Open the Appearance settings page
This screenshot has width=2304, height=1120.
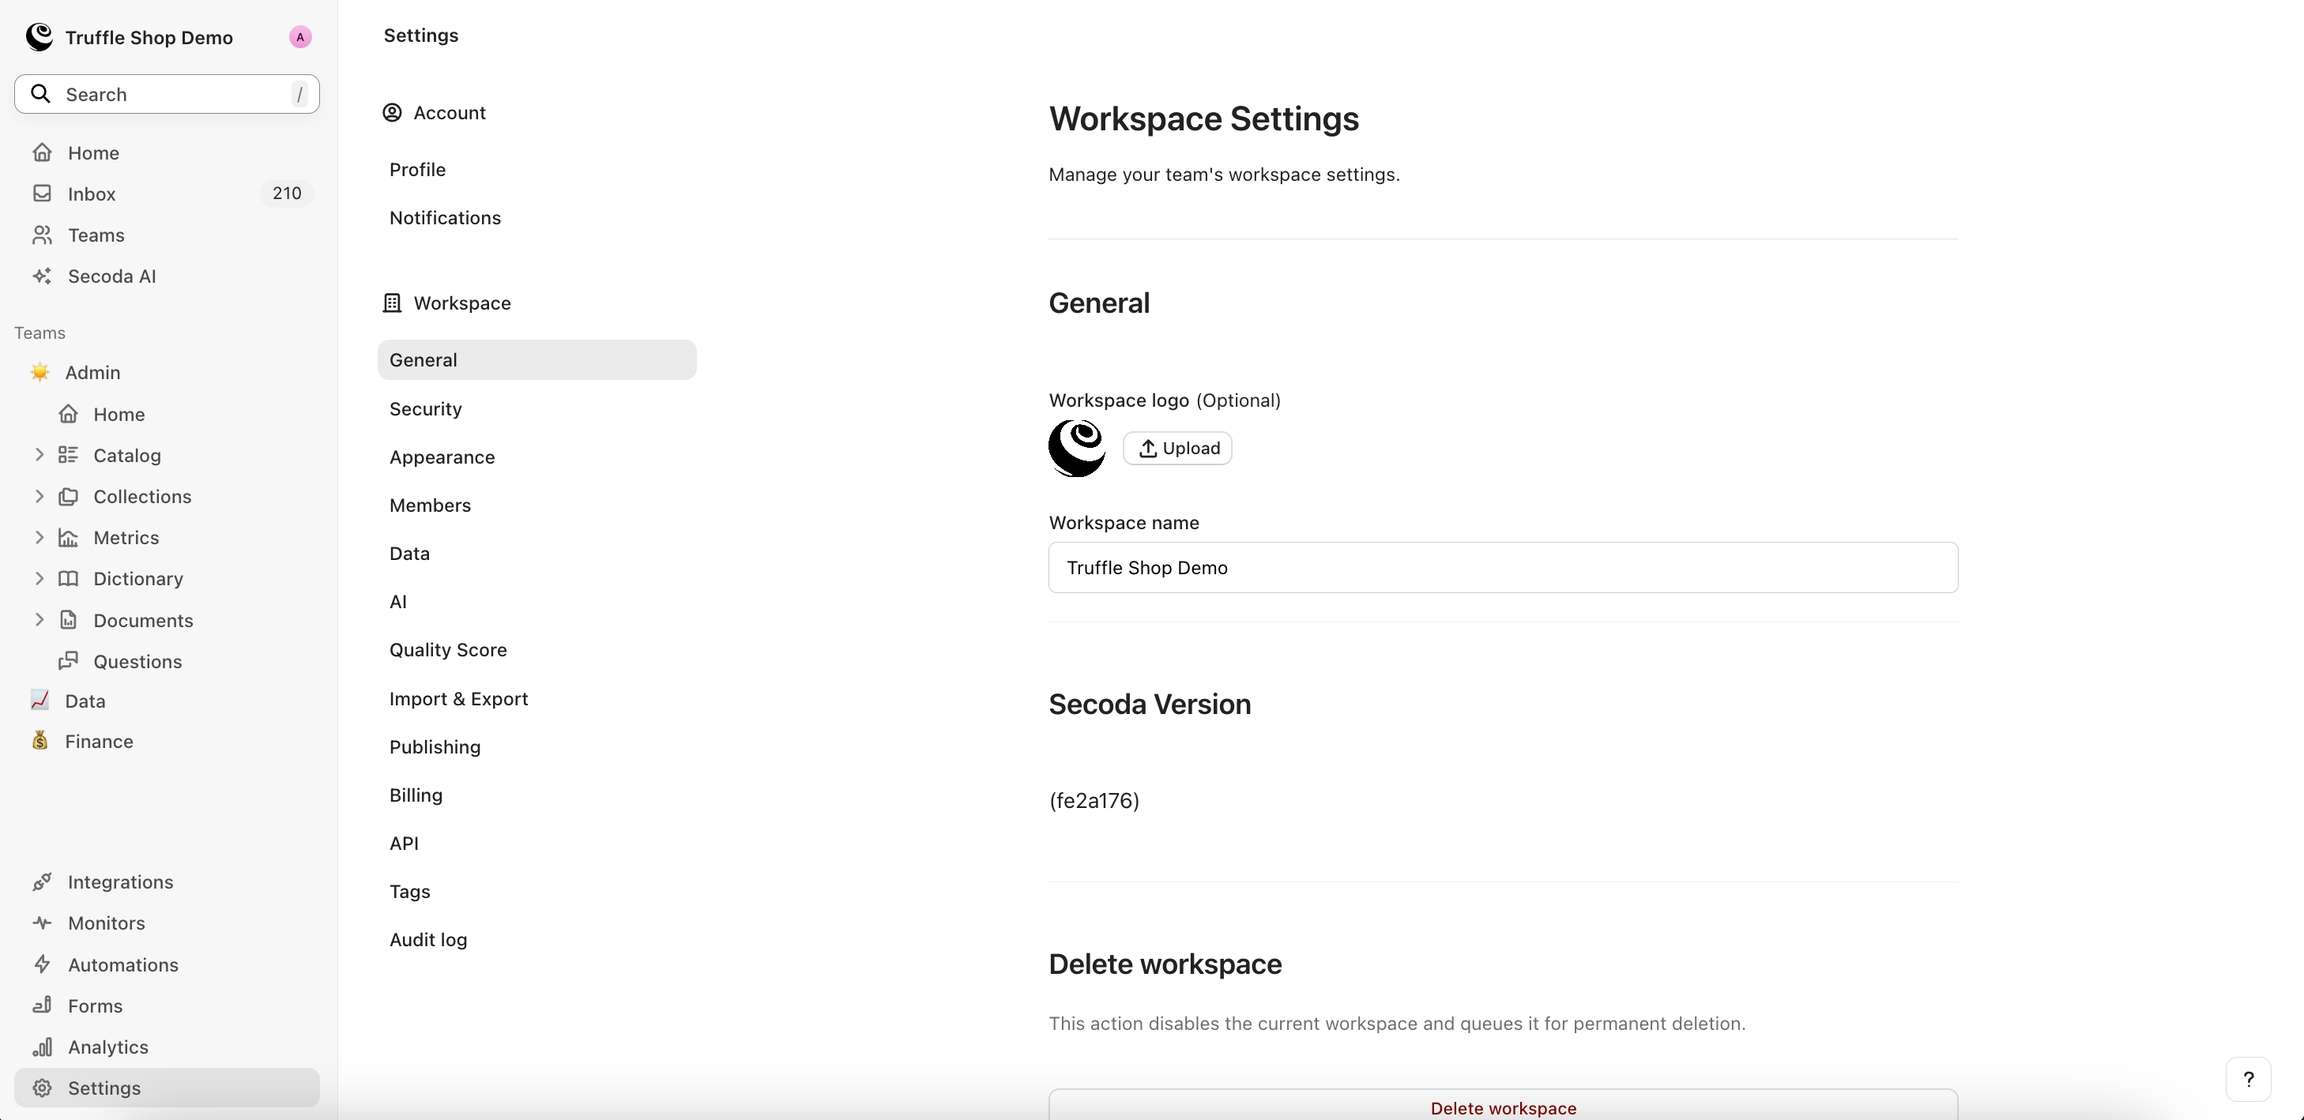coord(537,457)
